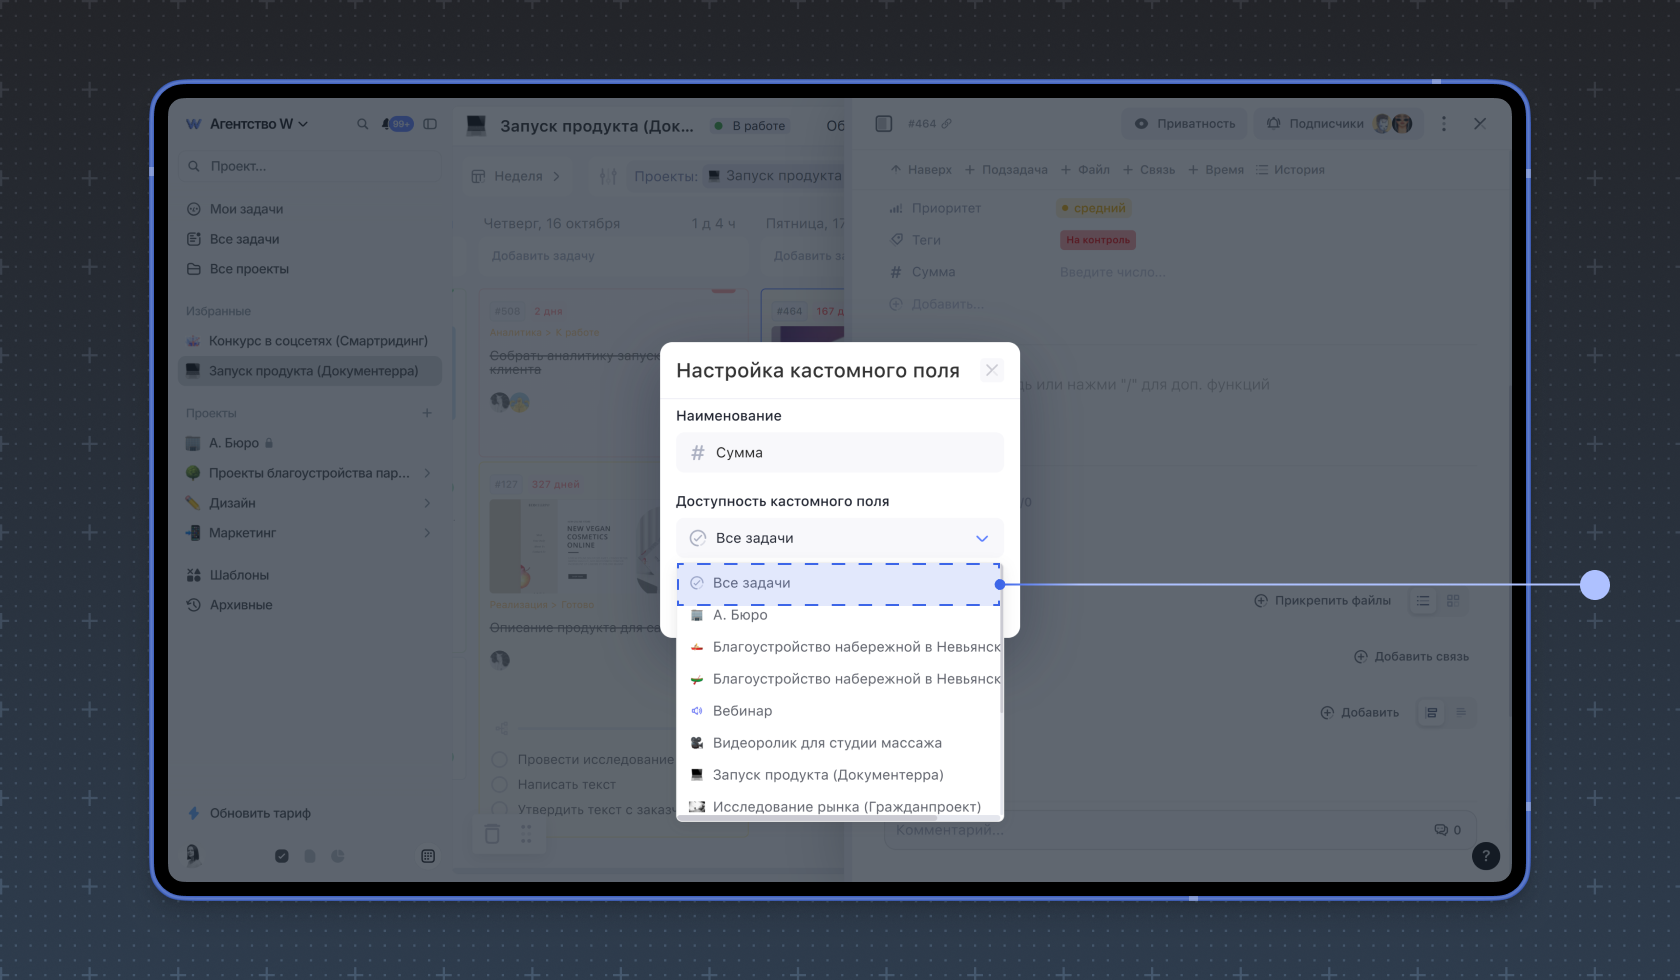1680x980 pixels.
Task: Click the 'Приватность' button
Action: pos(1185,124)
